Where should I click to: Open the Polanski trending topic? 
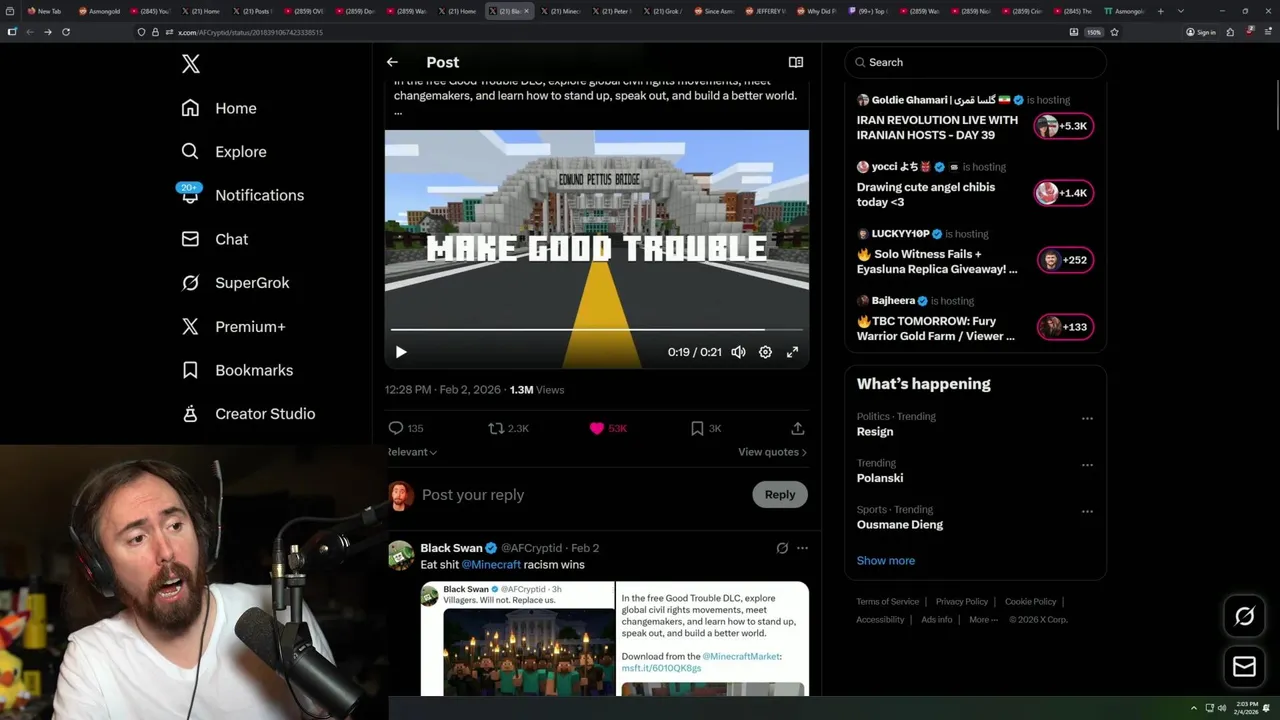[880, 478]
